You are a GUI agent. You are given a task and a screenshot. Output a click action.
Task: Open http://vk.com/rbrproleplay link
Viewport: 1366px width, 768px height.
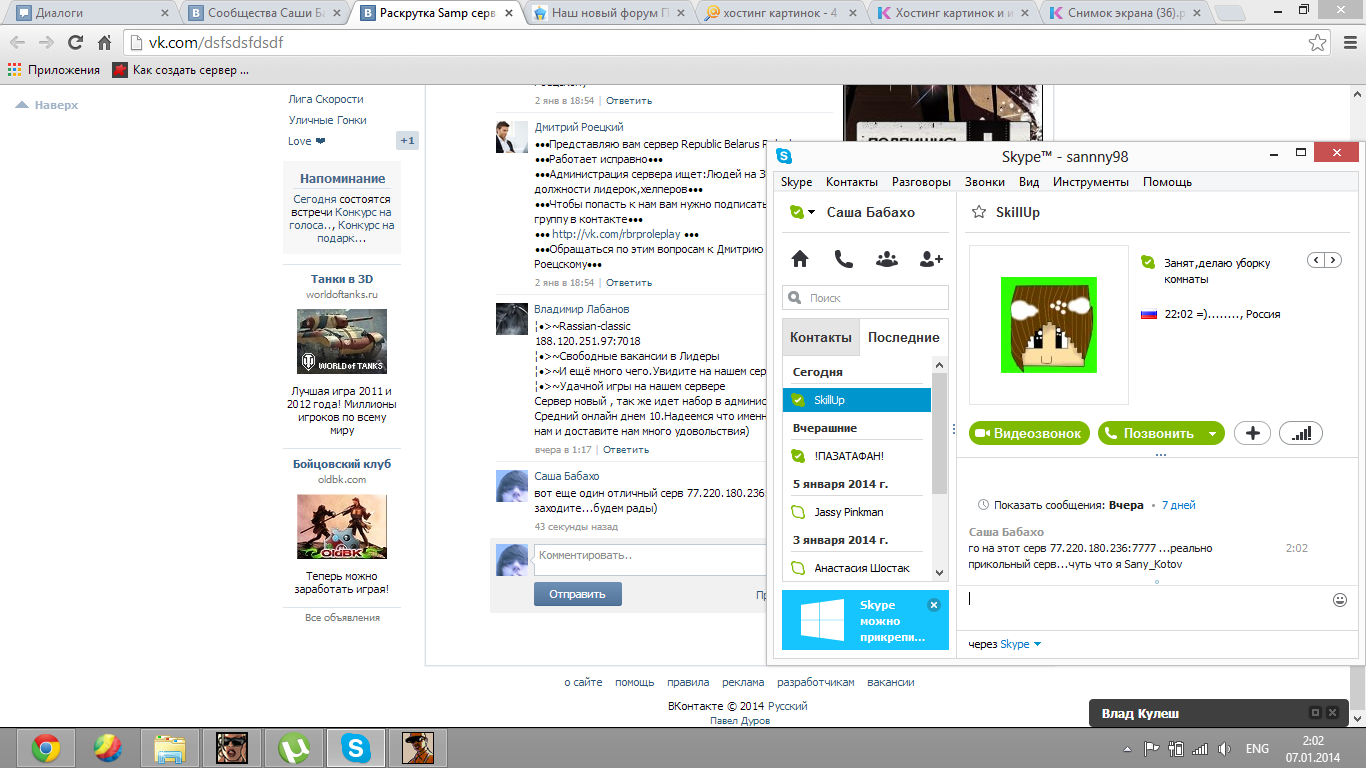tap(616, 234)
